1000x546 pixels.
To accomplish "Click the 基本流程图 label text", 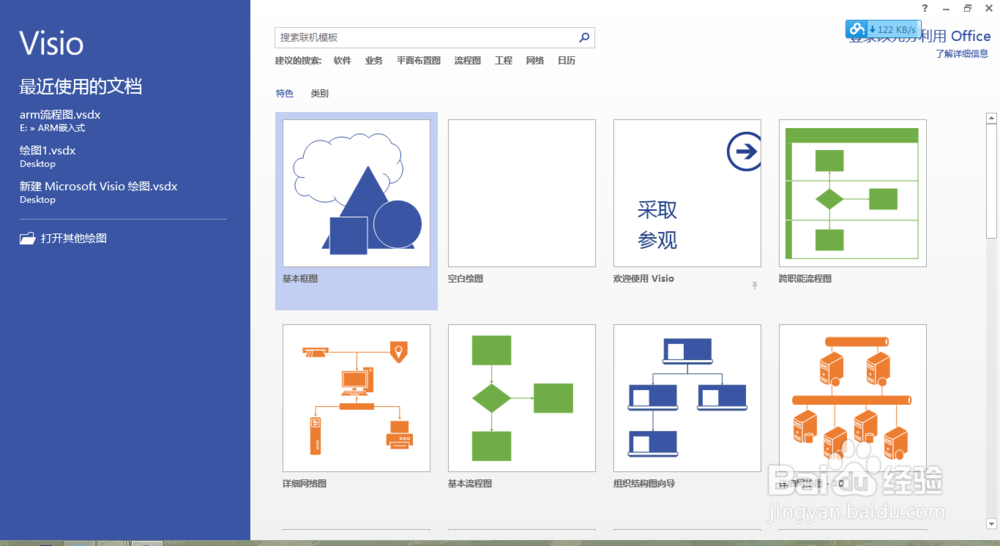I will [x=470, y=483].
